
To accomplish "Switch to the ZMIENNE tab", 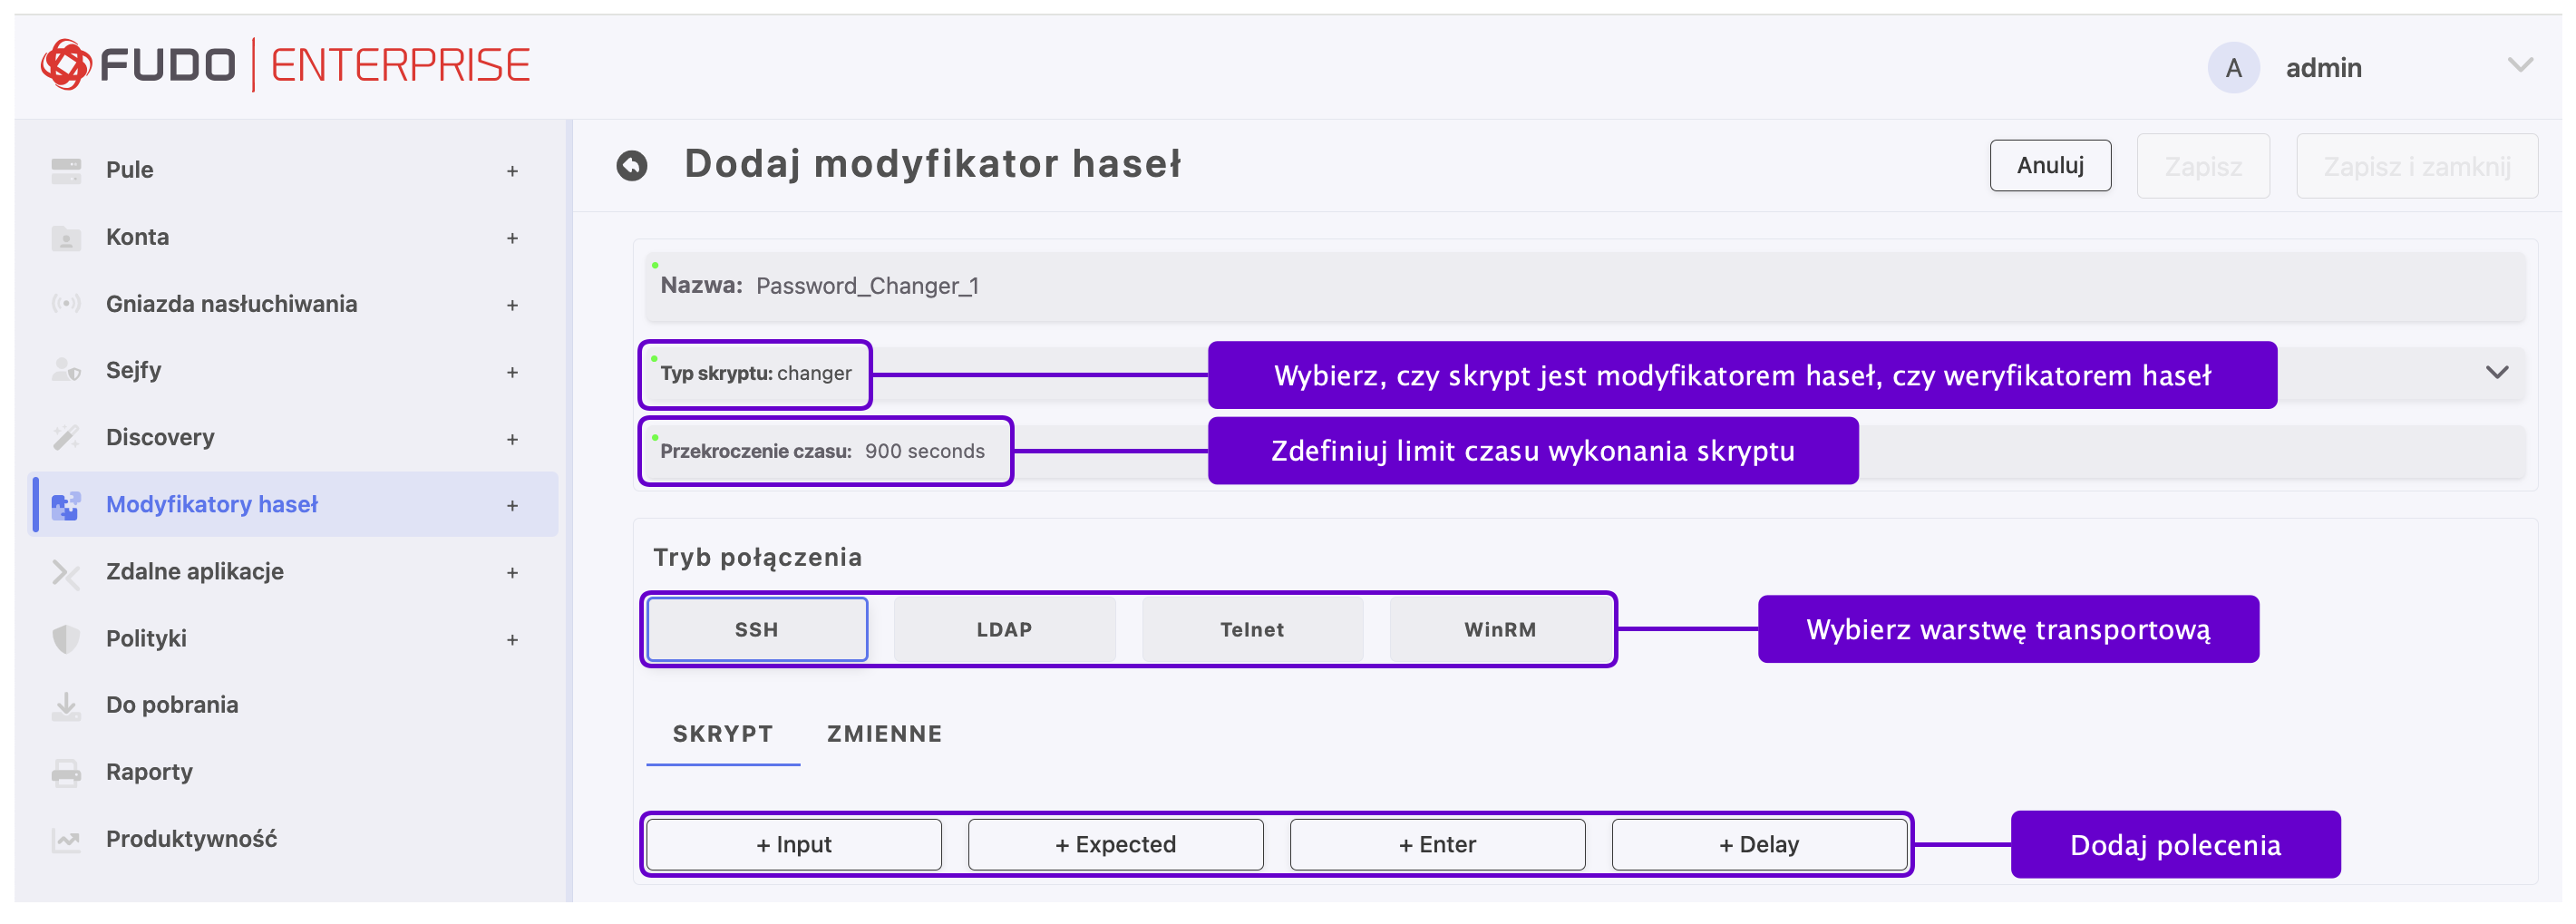I will (884, 734).
